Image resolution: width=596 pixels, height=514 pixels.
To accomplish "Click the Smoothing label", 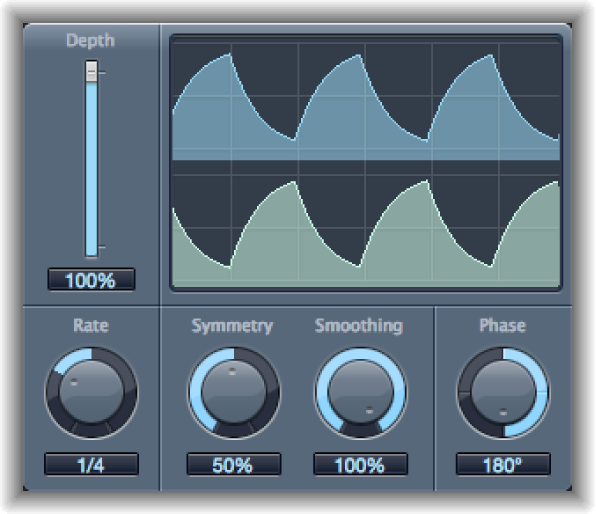I will [x=359, y=326].
